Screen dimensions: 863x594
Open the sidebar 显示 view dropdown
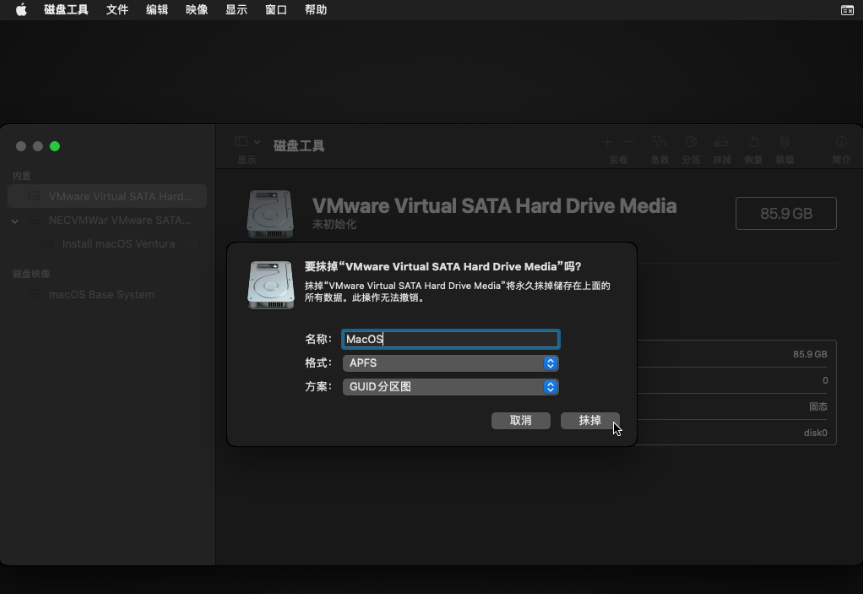click(247, 143)
